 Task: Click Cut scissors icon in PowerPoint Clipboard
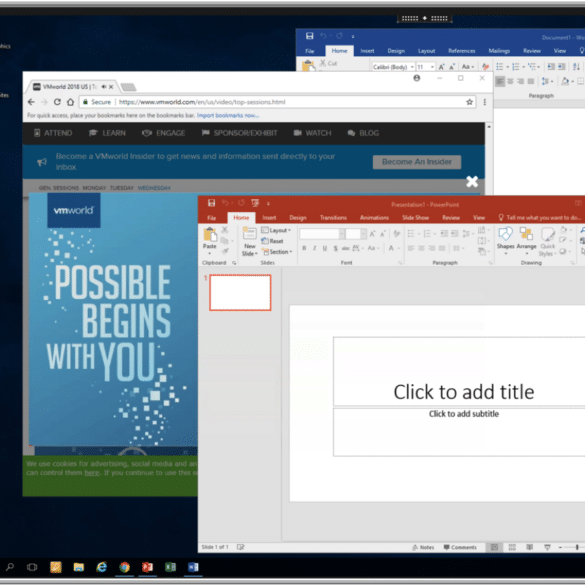[225, 230]
